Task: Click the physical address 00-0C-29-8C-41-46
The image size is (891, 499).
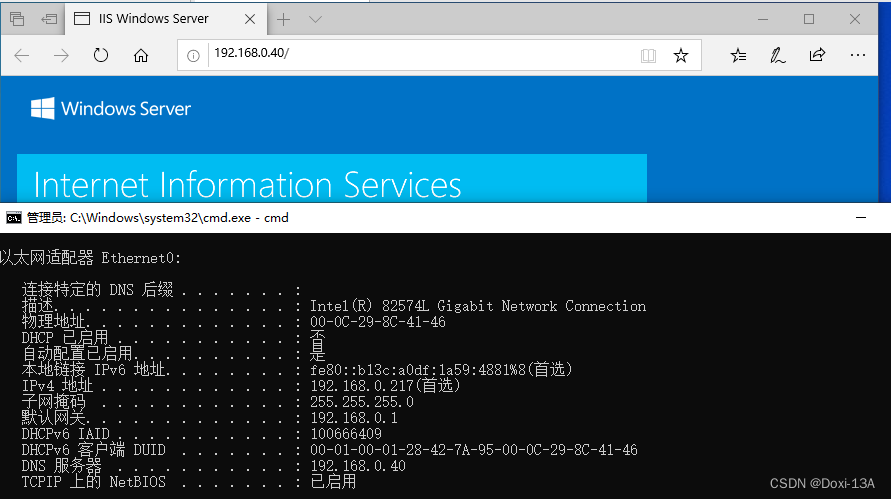Action: click(378, 322)
